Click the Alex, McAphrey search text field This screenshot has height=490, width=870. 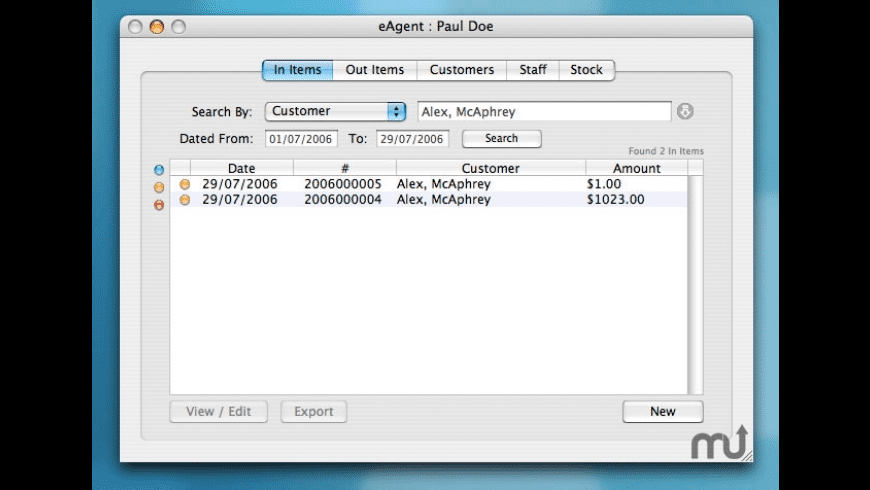click(x=544, y=112)
